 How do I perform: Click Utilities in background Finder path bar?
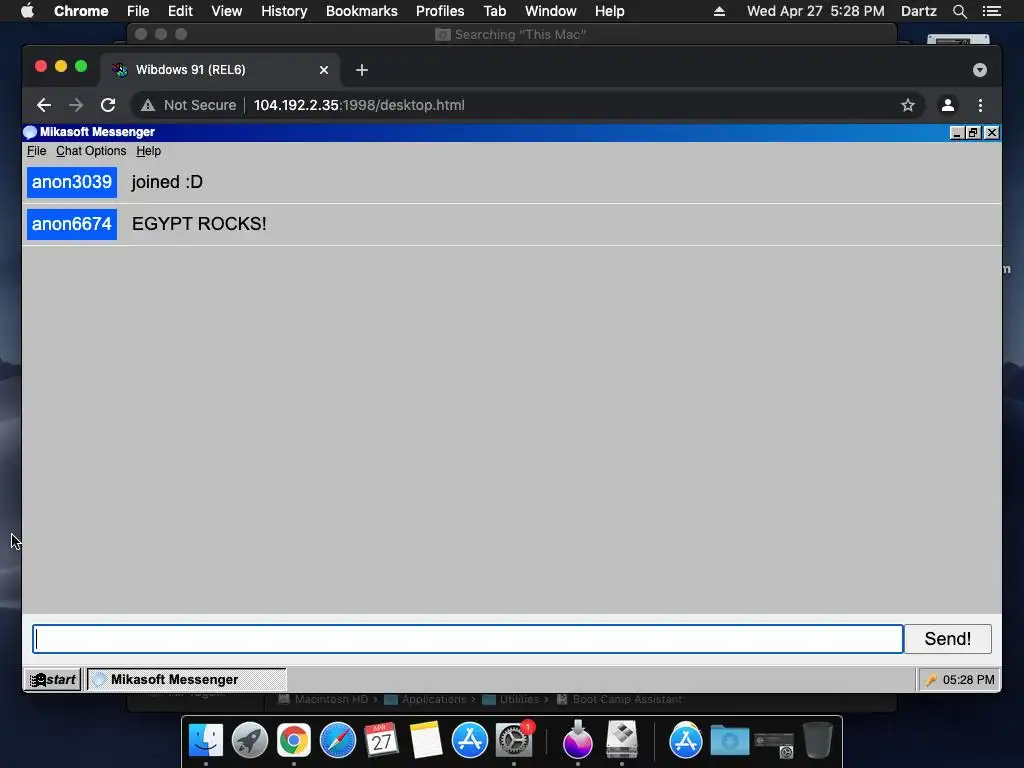pyautogui.click(x=519, y=699)
